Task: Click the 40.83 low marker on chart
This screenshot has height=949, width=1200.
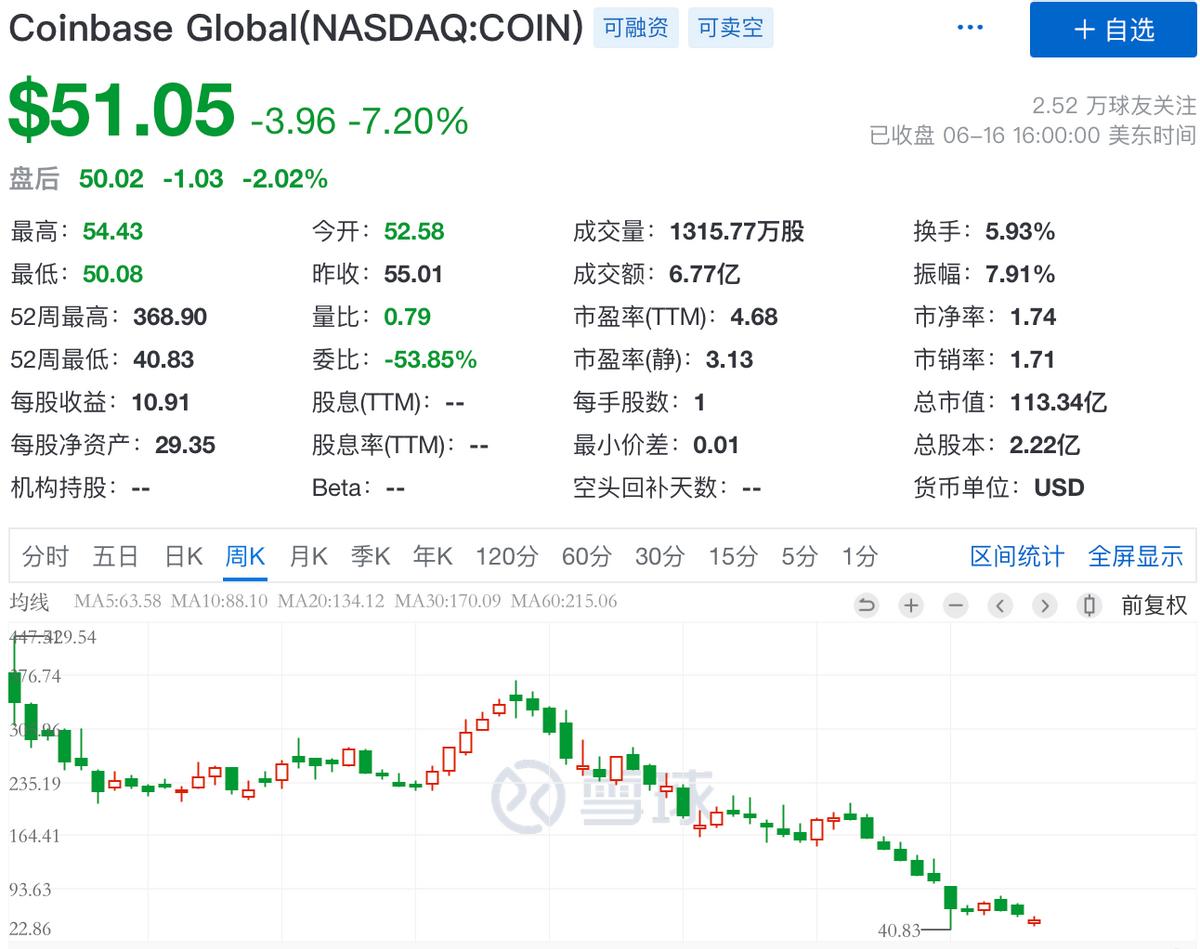Action: pos(900,930)
